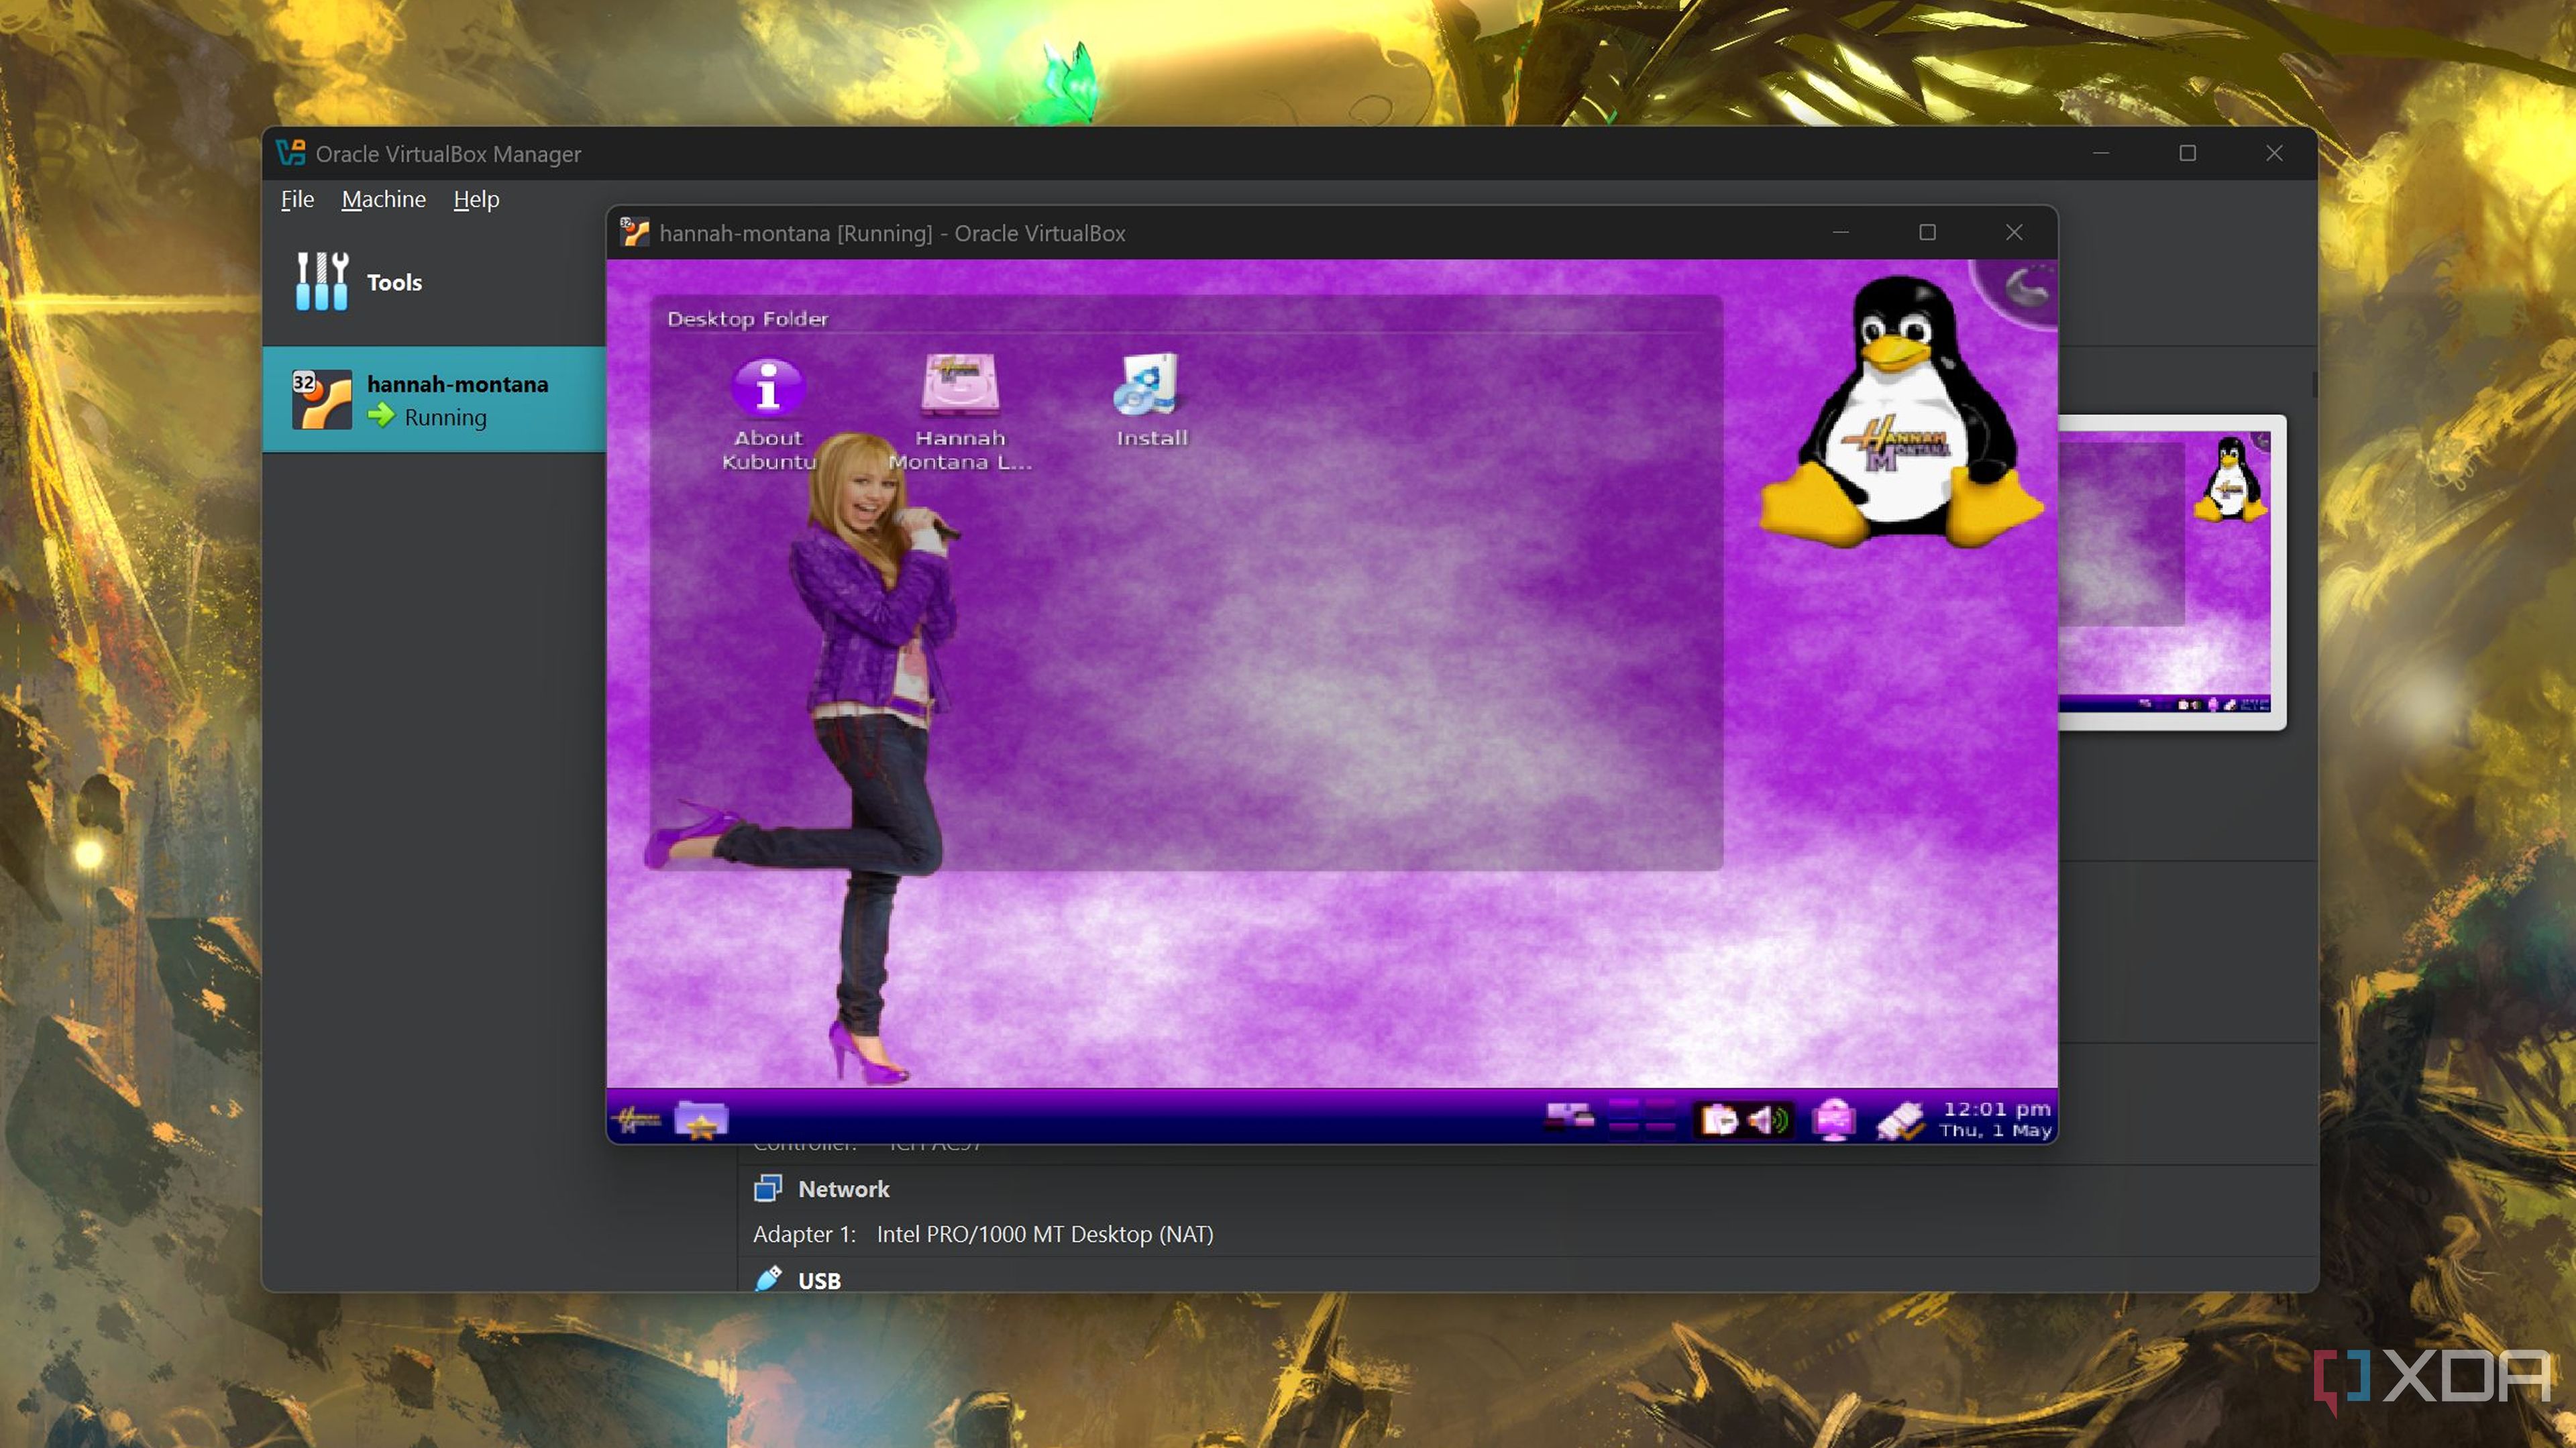Click the Running status arrow icon

pos(381,416)
